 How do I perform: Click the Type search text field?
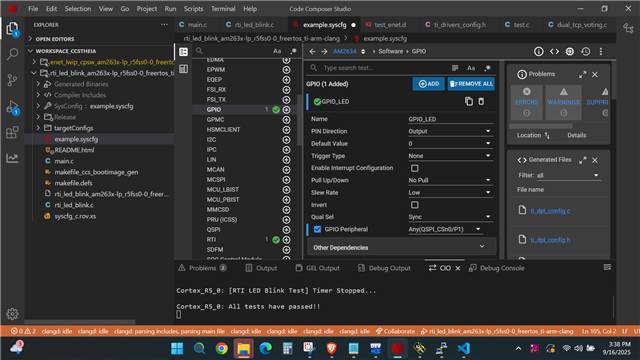point(385,68)
